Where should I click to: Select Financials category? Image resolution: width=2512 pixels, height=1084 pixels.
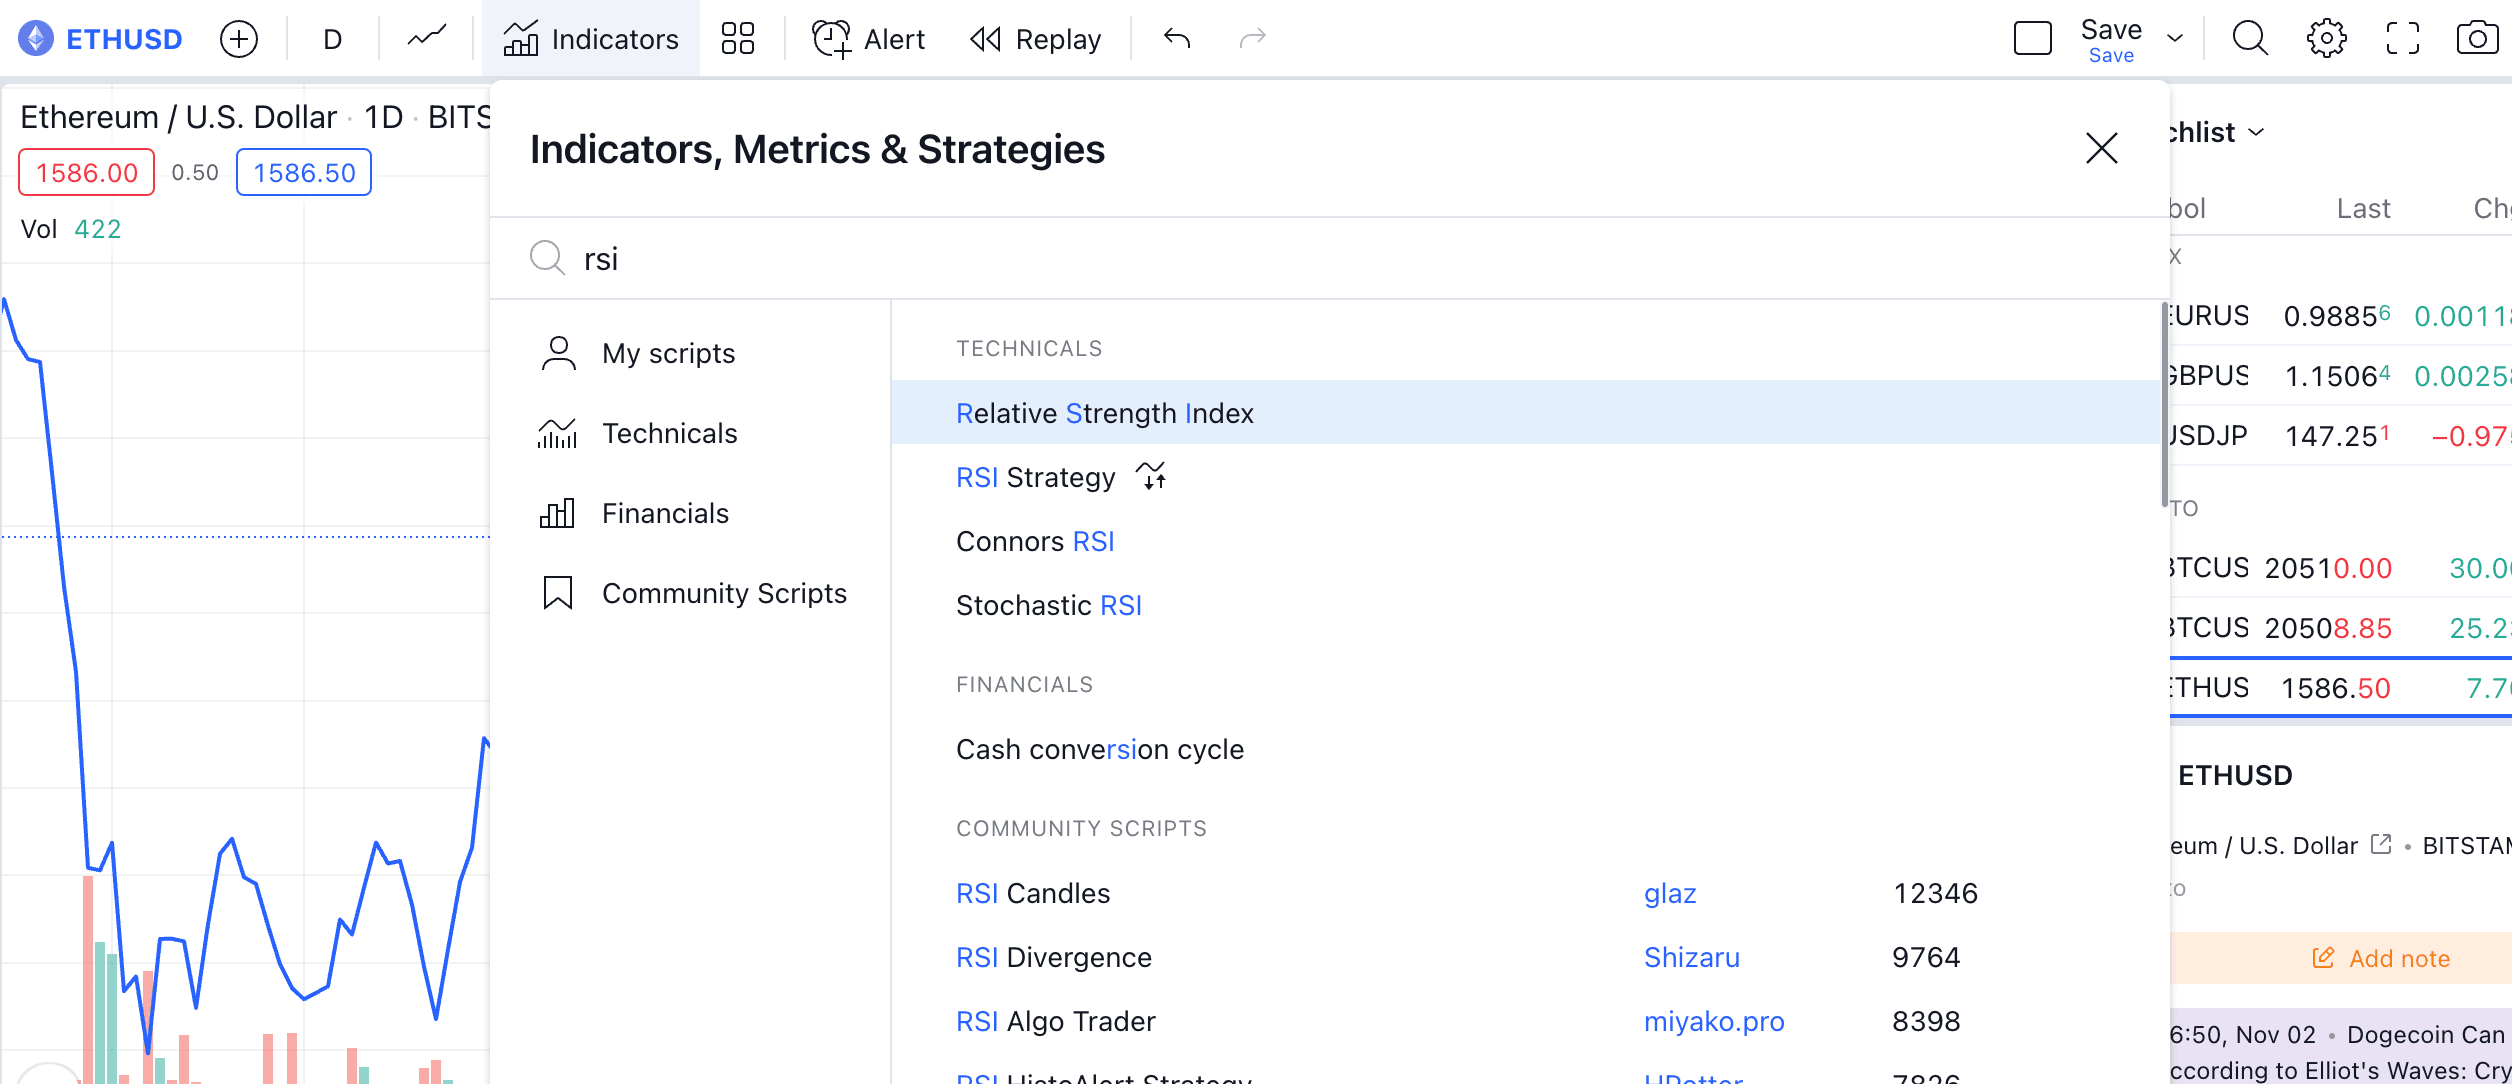tap(690, 513)
